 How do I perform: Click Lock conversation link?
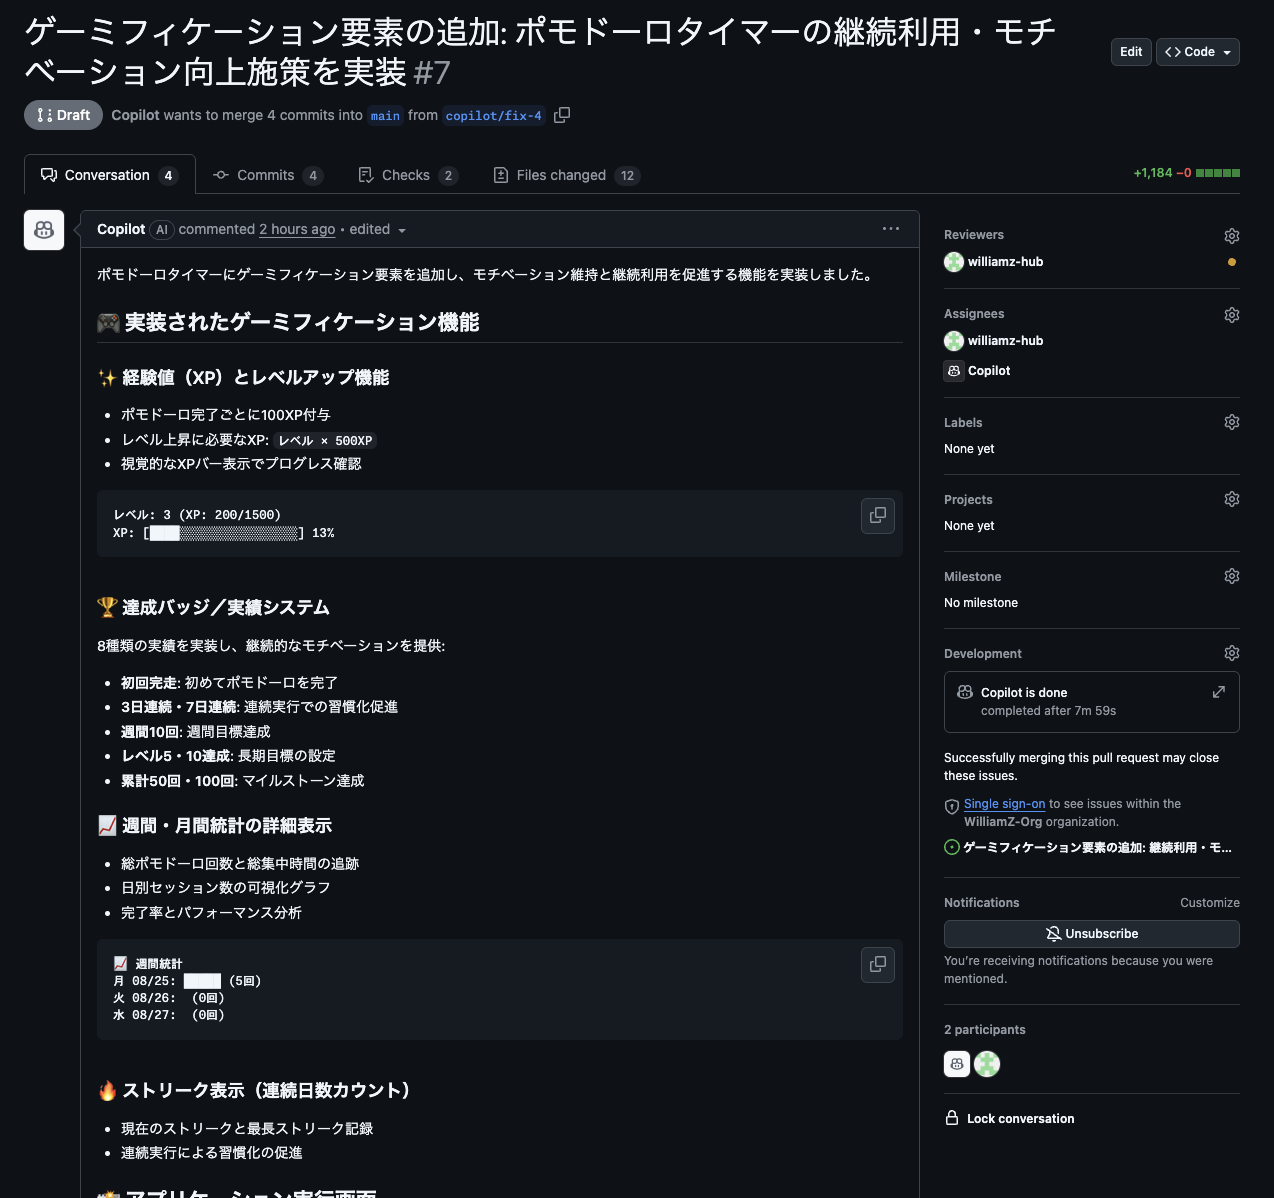(x=1010, y=1118)
